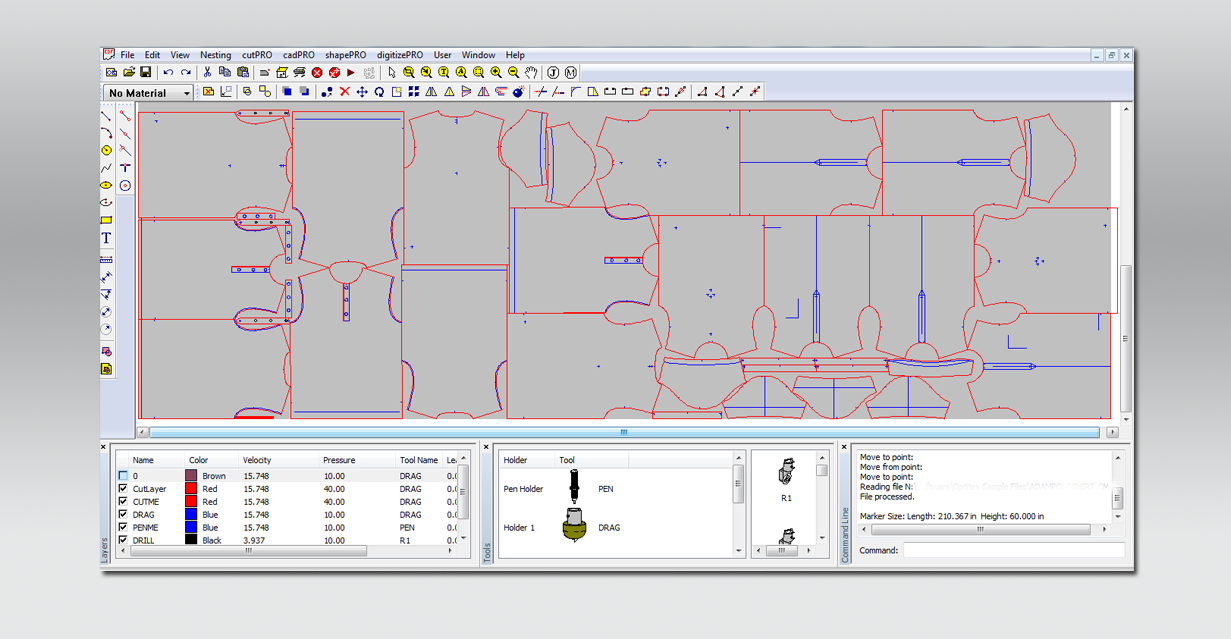Uncheck the CutLayer layer checkbox
Viewport: 1231px width, 639px height.
pyautogui.click(x=123, y=489)
